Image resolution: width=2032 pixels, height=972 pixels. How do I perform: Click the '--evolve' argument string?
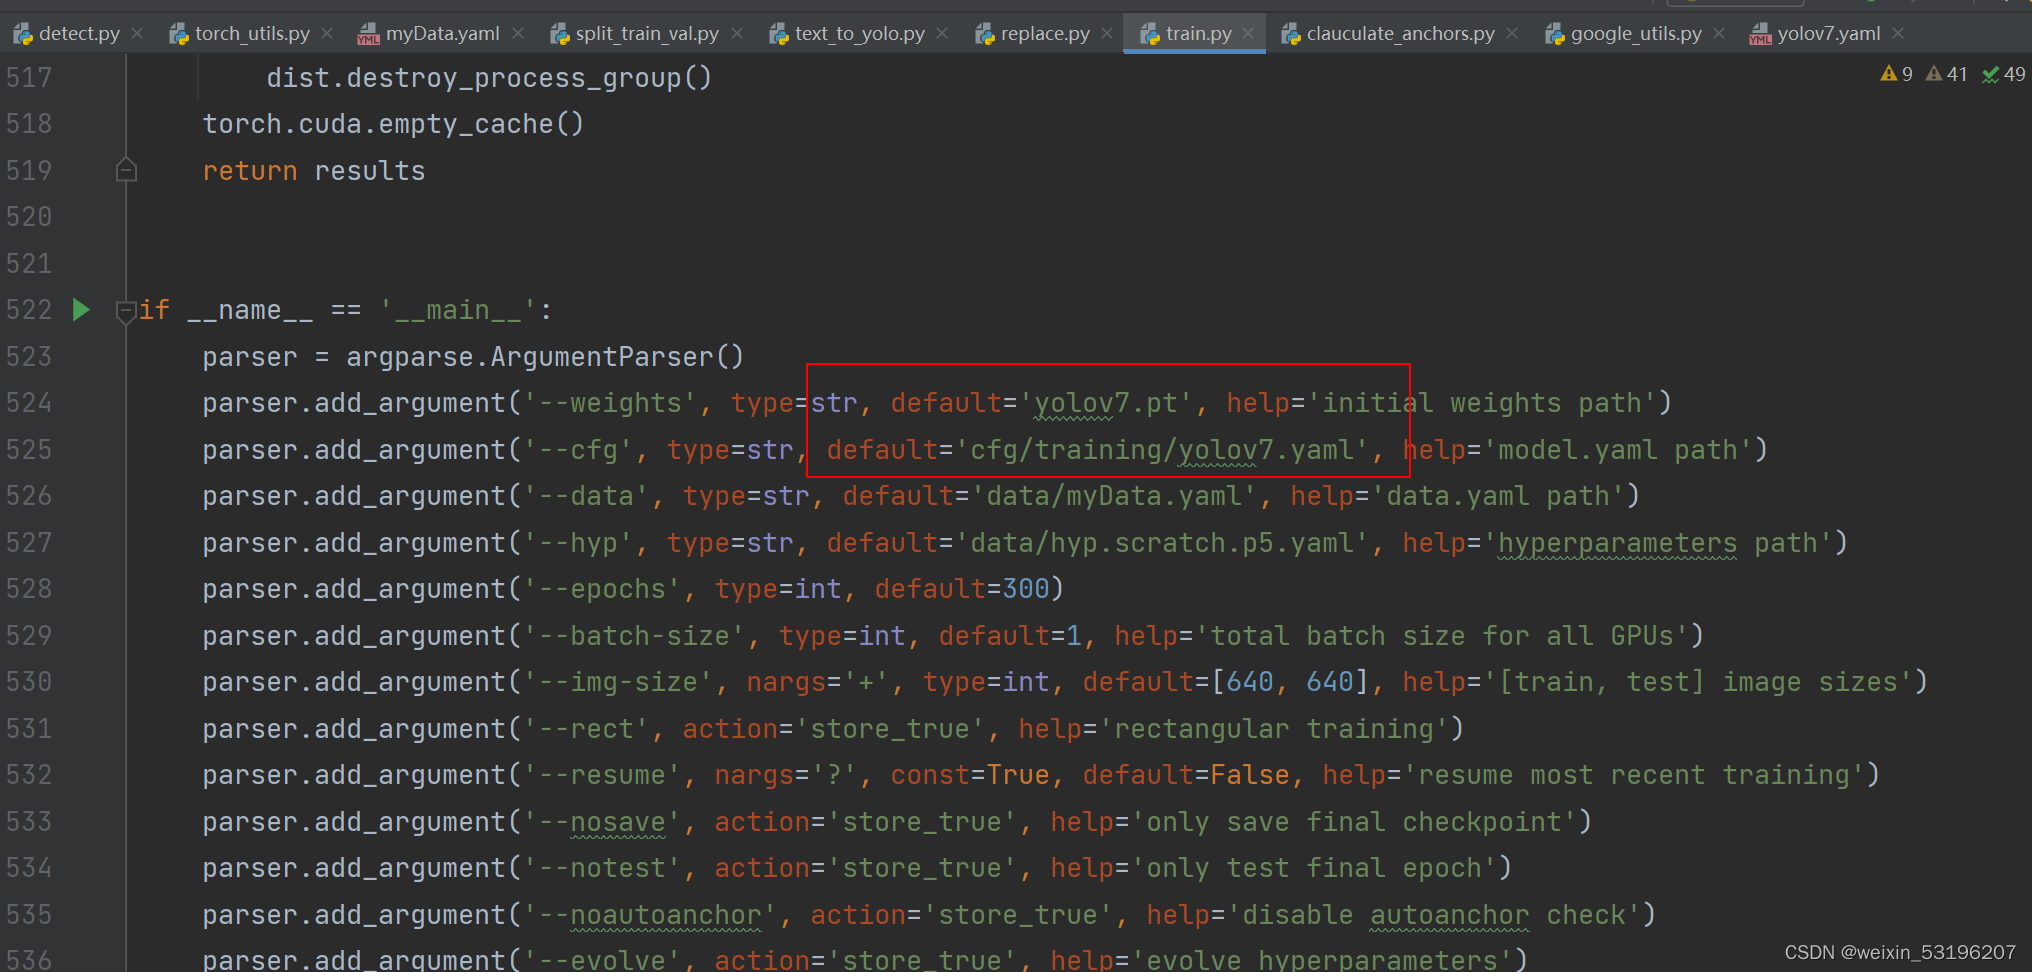(602, 959)
